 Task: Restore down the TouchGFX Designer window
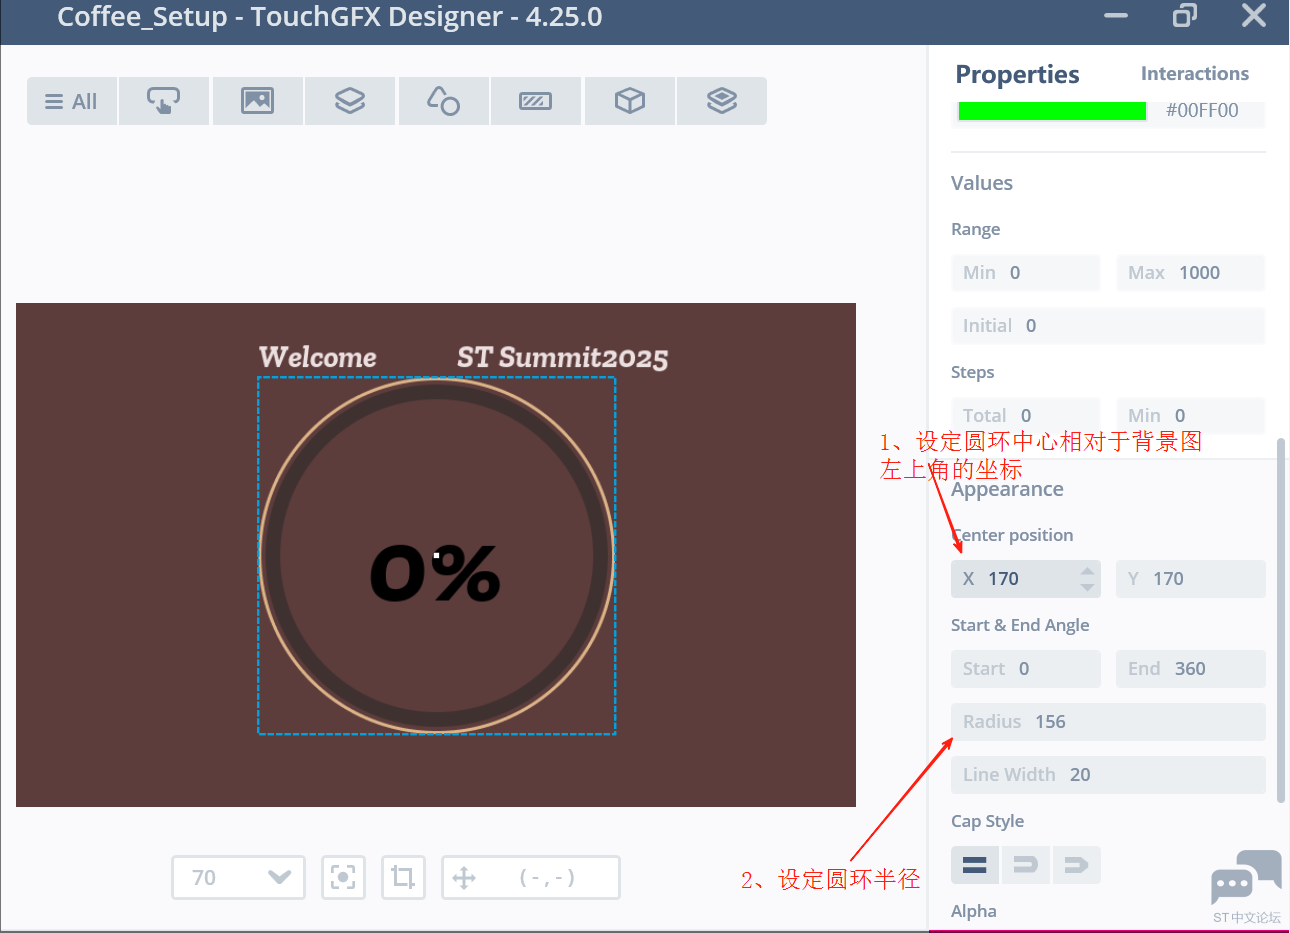[x=1185, y=16]
